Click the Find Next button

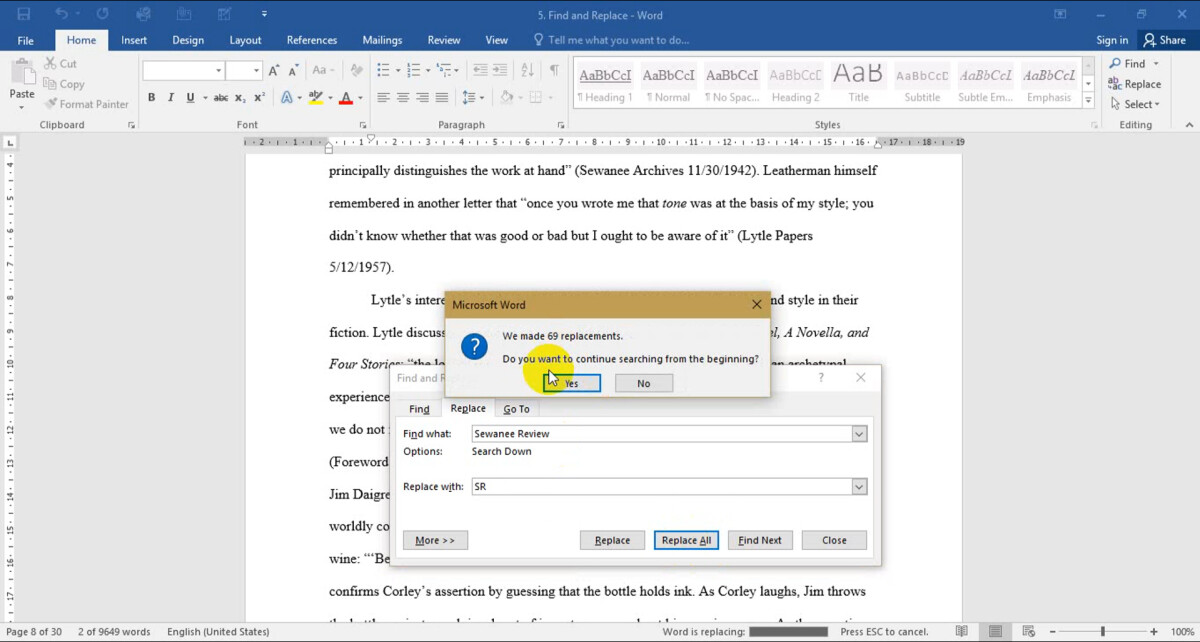click(x=760, y=540)
